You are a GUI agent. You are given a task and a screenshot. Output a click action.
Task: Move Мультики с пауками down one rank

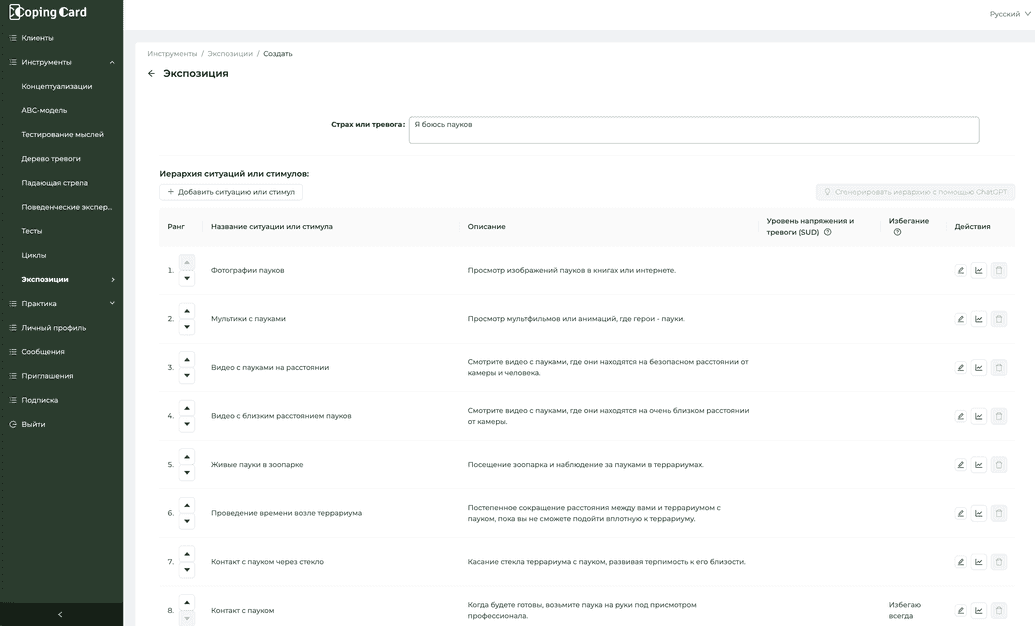pos(187,327)
